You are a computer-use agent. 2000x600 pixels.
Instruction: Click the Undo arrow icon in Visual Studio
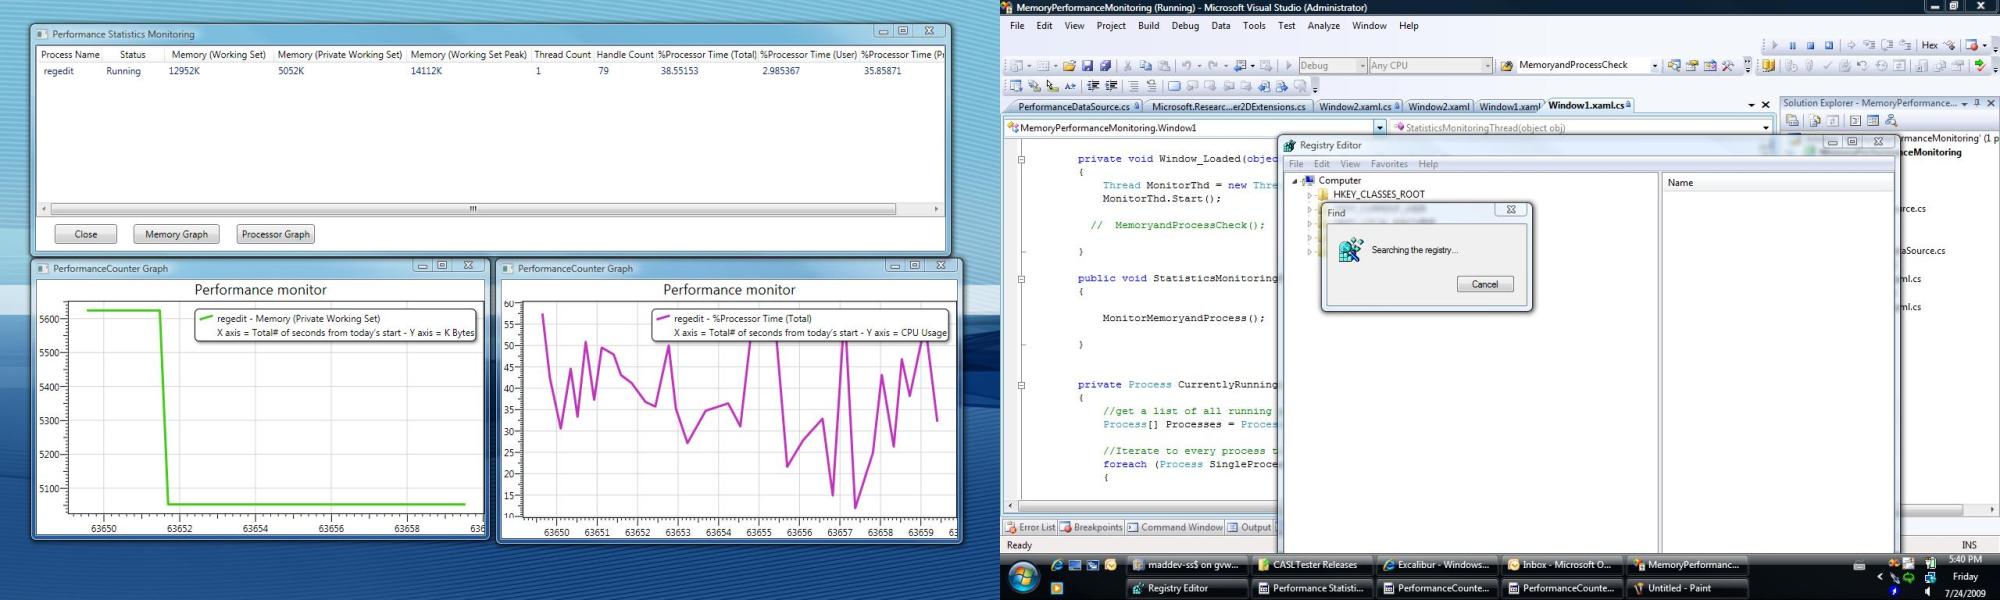(x=1186, y=66)
